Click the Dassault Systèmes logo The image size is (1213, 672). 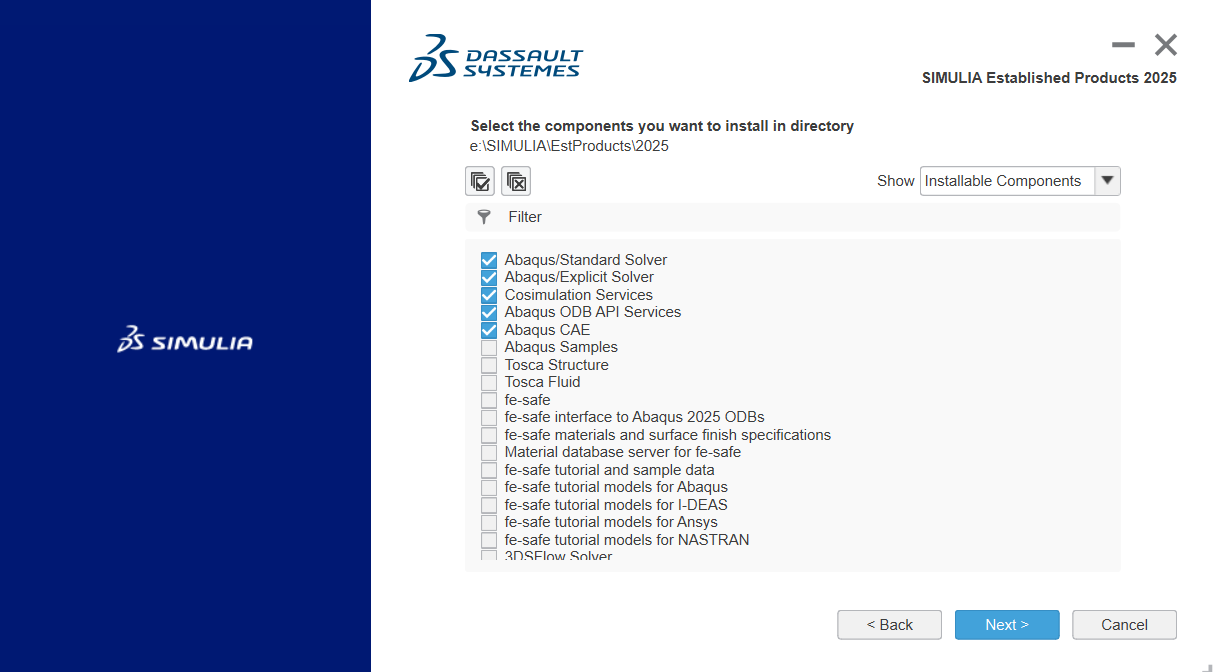(495, 58)
